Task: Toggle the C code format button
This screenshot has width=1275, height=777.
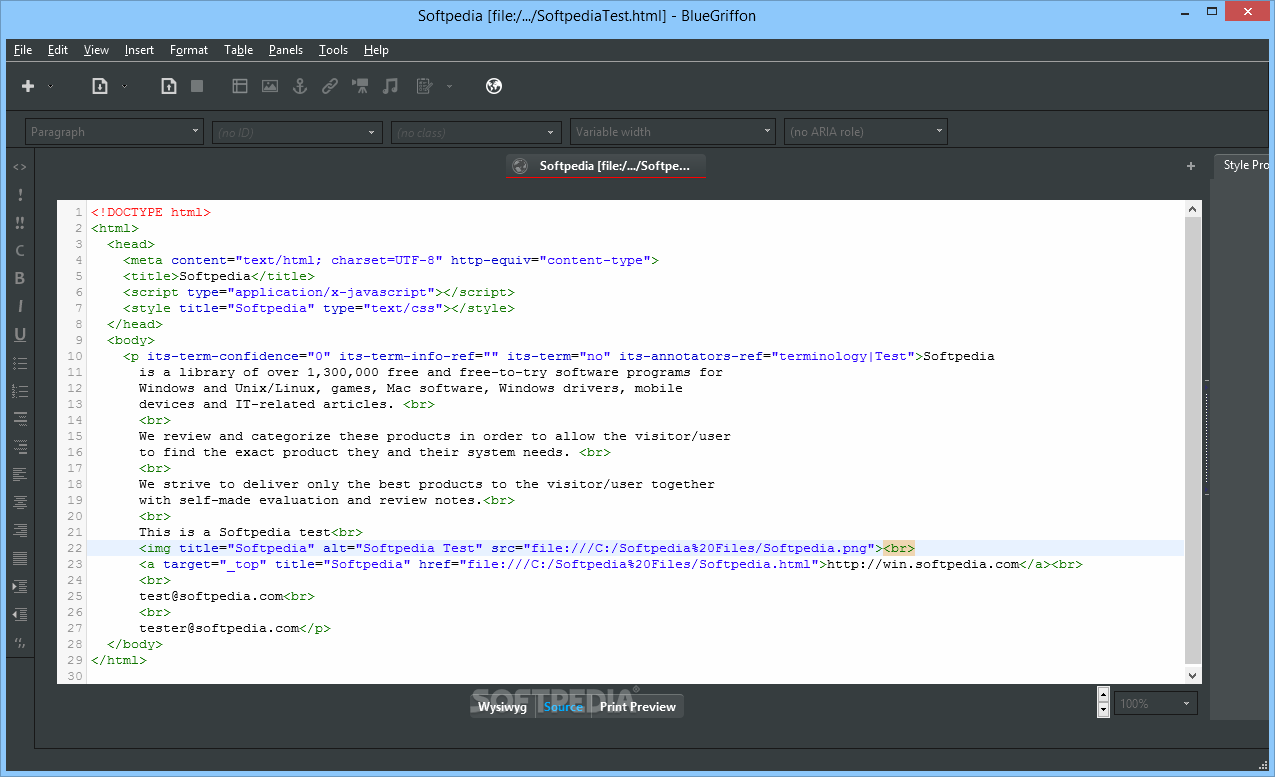Action: (x=19, y=251)
